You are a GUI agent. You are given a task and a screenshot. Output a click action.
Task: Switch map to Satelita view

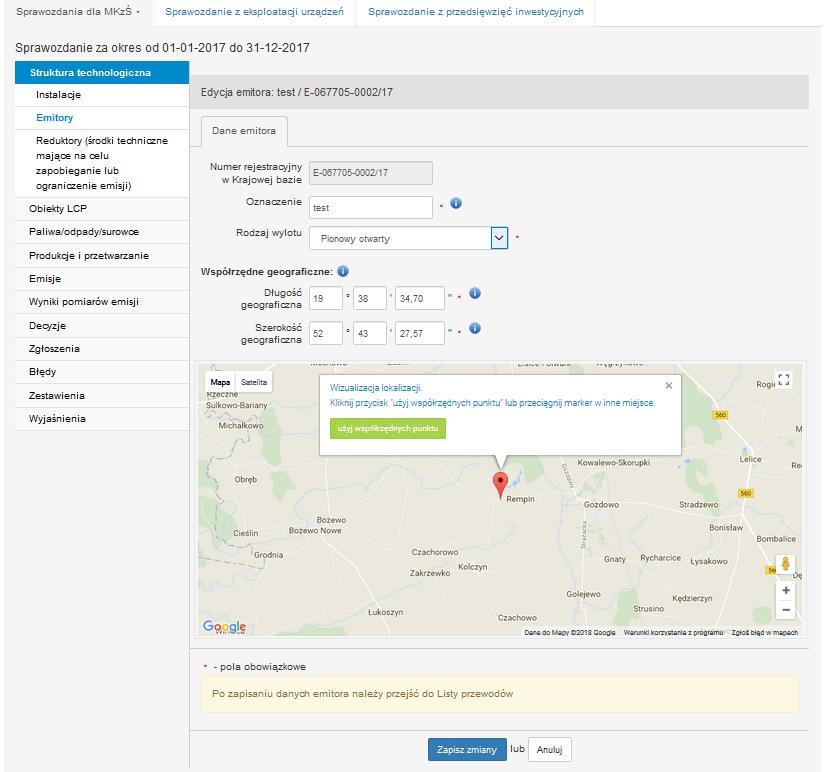tap(253, 382)
